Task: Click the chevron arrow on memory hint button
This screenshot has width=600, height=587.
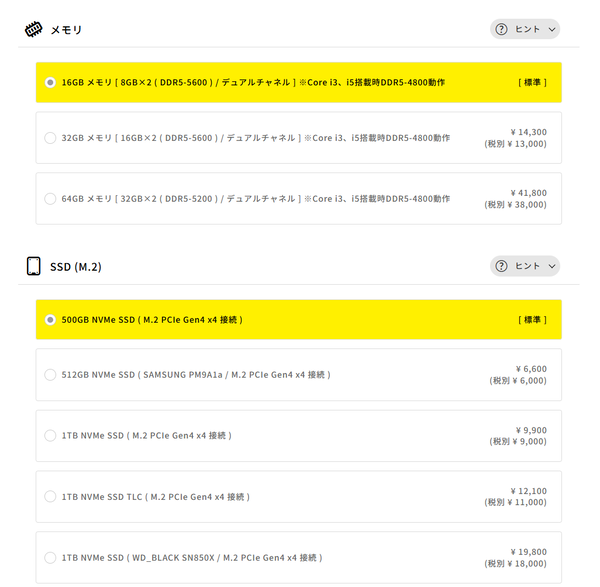Action: pyautogui.click(x=551, y=29)
